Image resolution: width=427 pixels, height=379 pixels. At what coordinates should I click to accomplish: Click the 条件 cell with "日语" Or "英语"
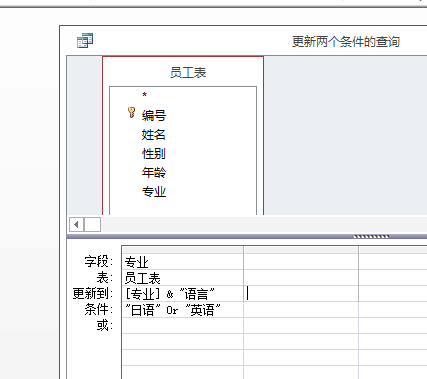click(x=183, y=310)
